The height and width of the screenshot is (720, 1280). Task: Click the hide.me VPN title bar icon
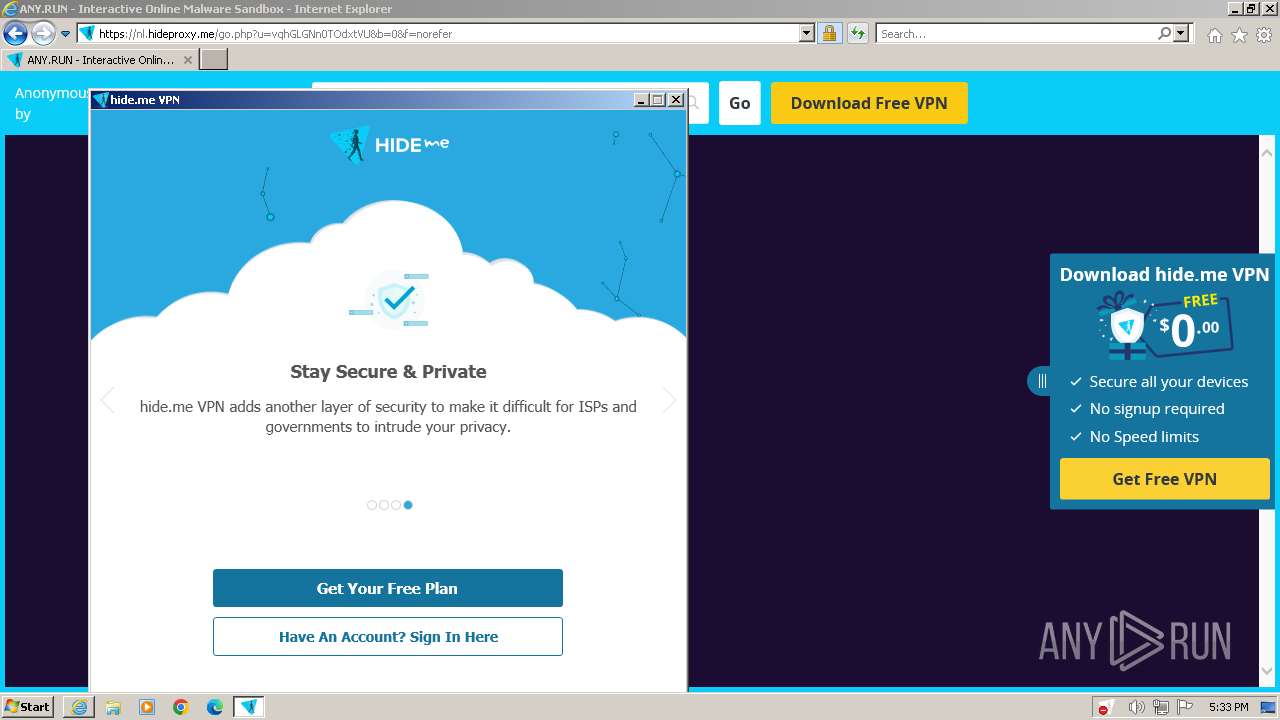click(100, 100)
